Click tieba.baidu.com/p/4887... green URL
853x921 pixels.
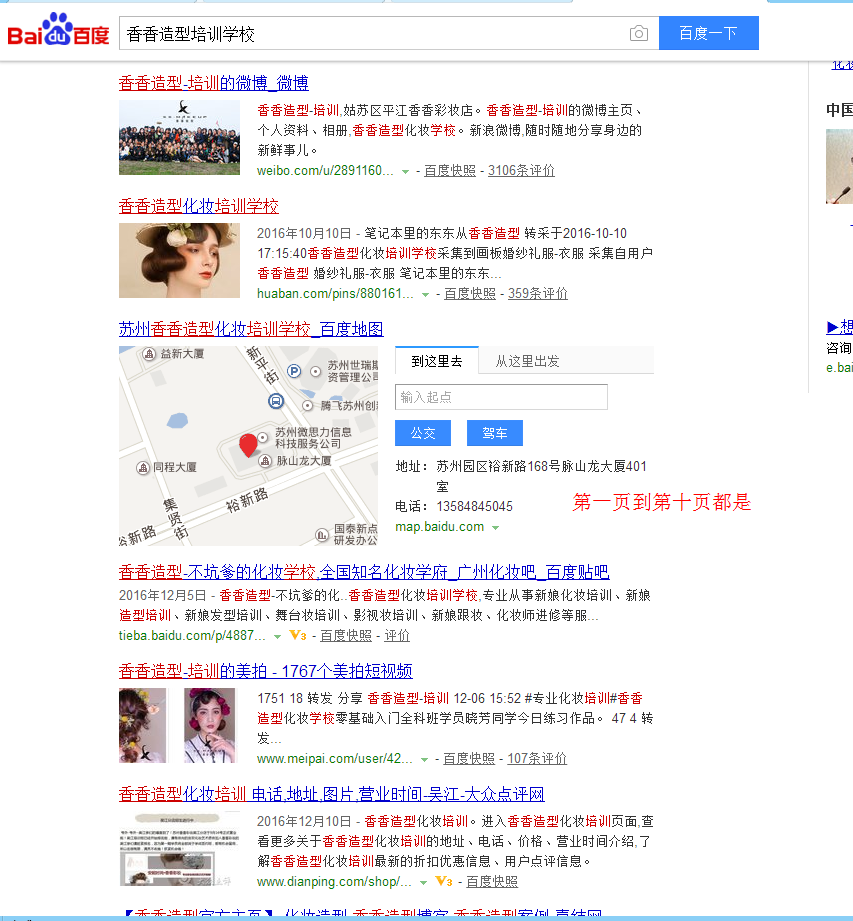(x=192, y=636)
